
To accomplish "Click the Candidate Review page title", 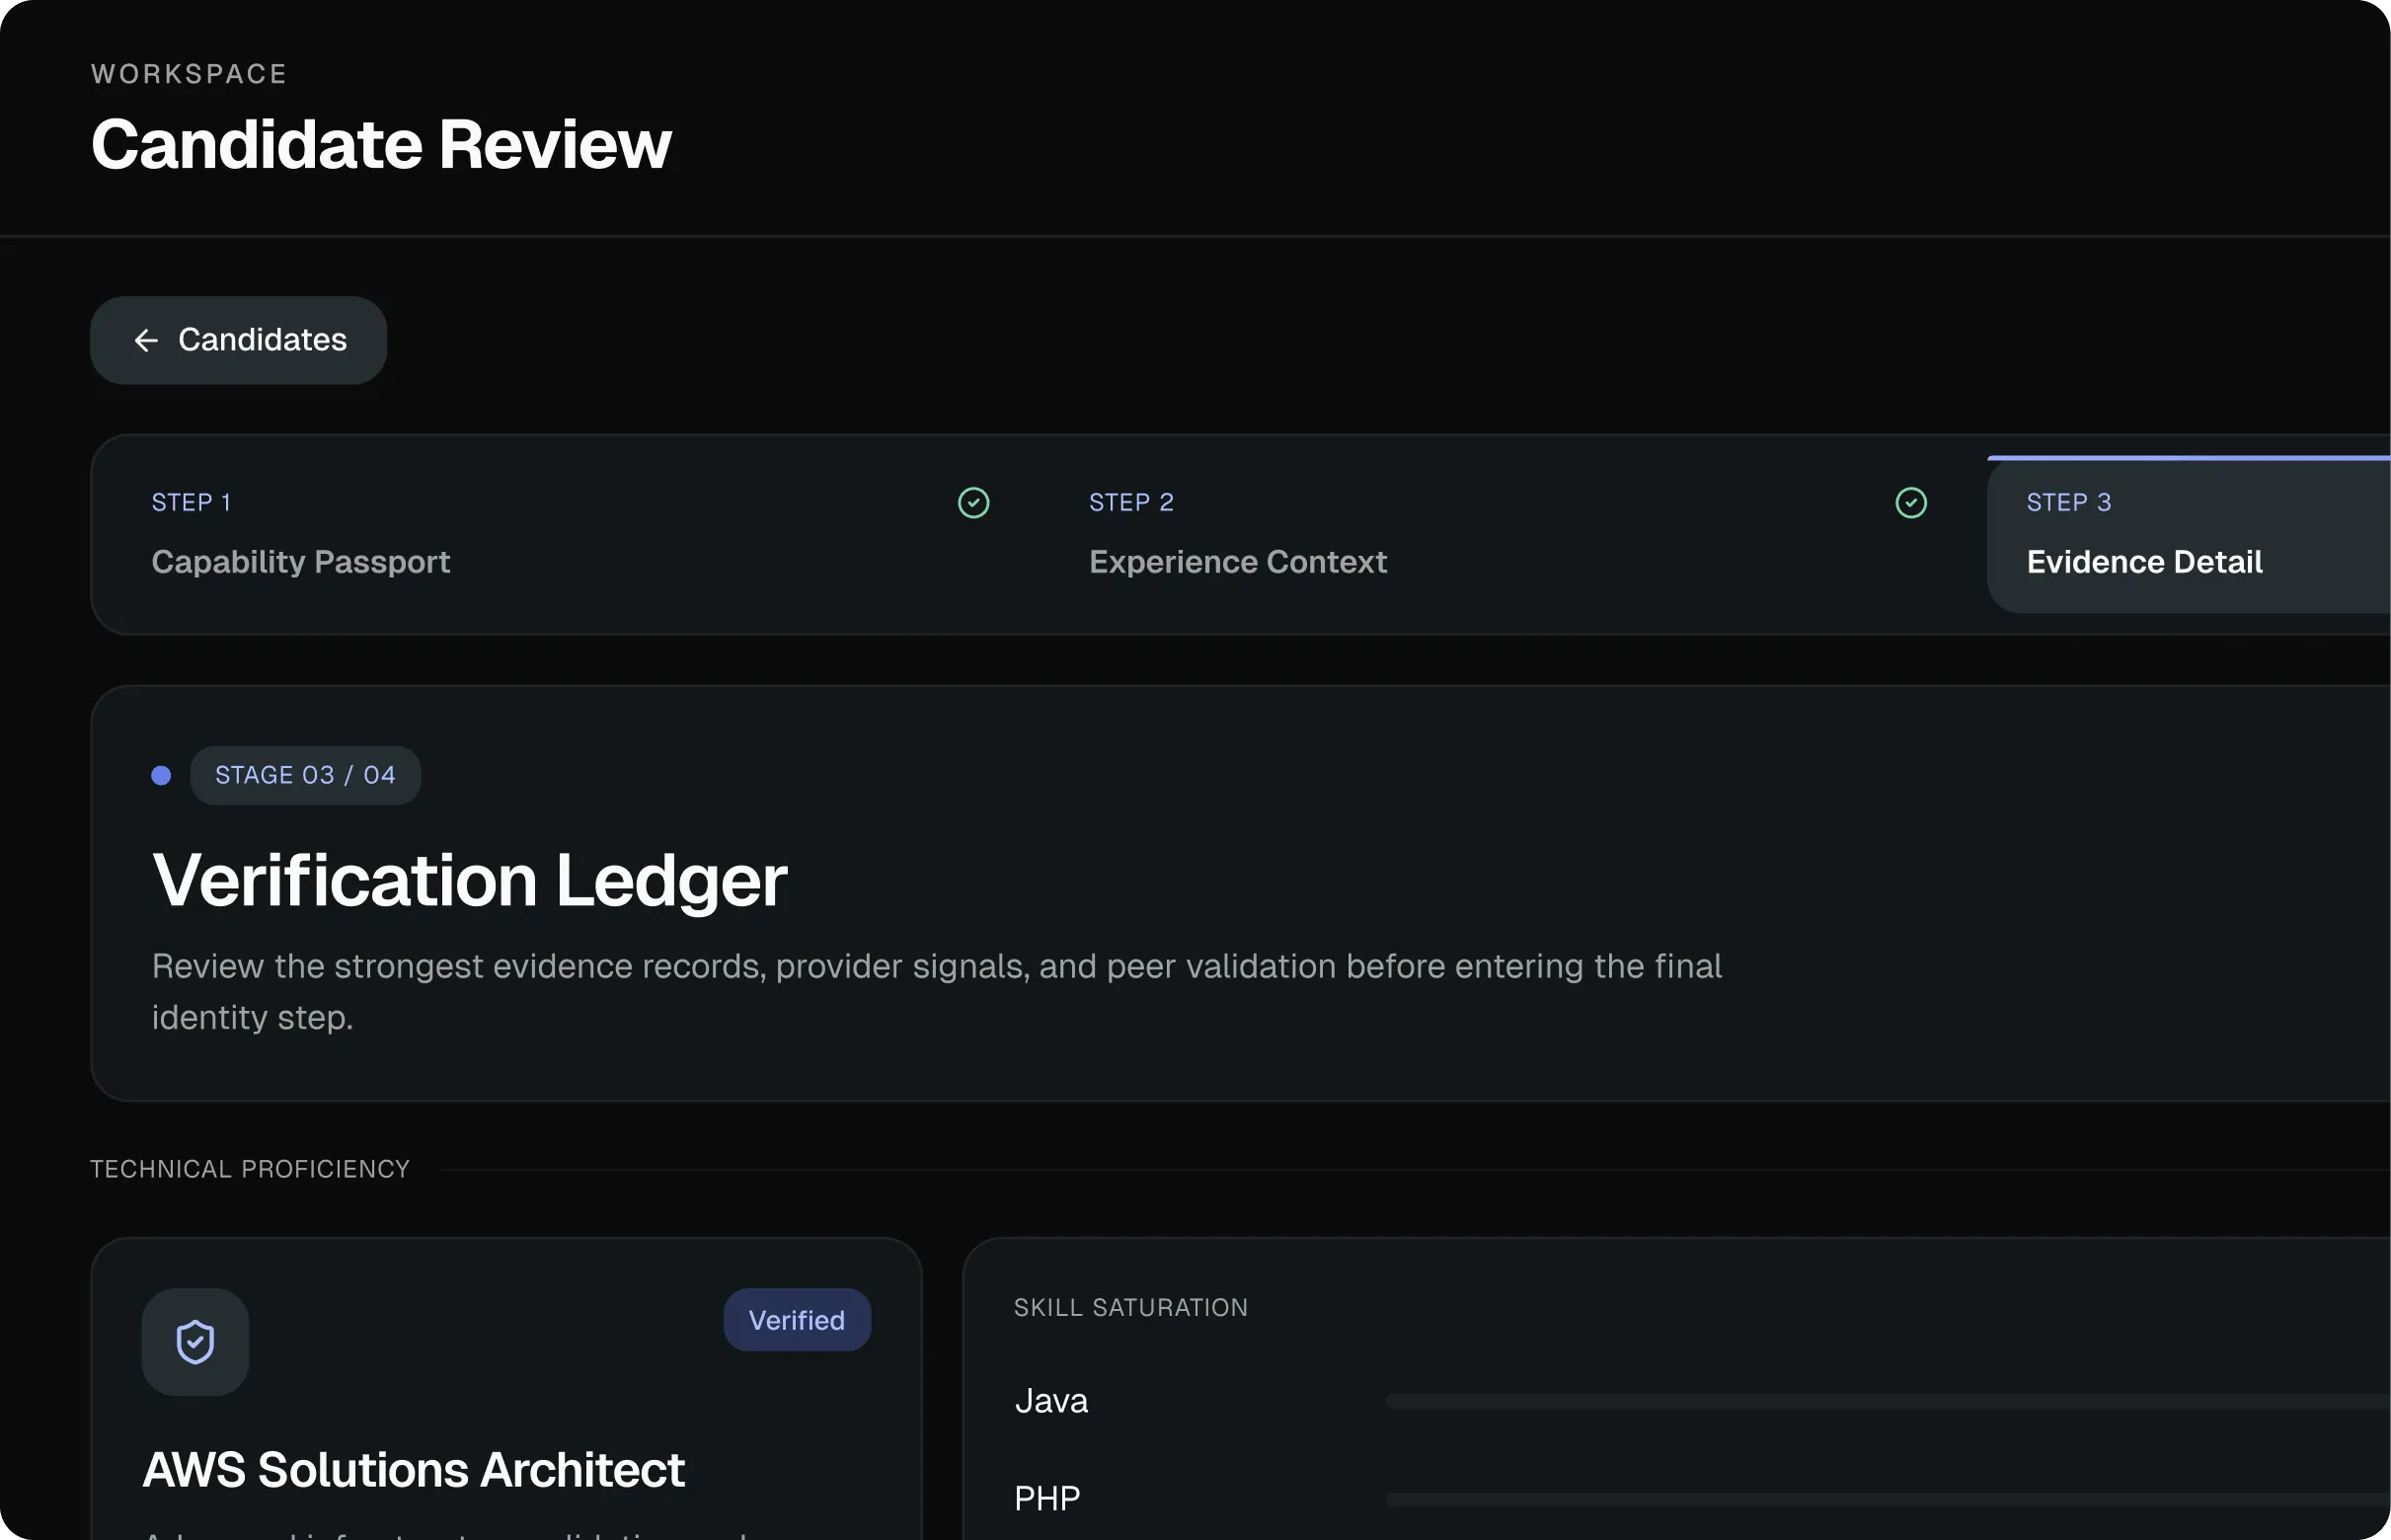I will 381,144.
